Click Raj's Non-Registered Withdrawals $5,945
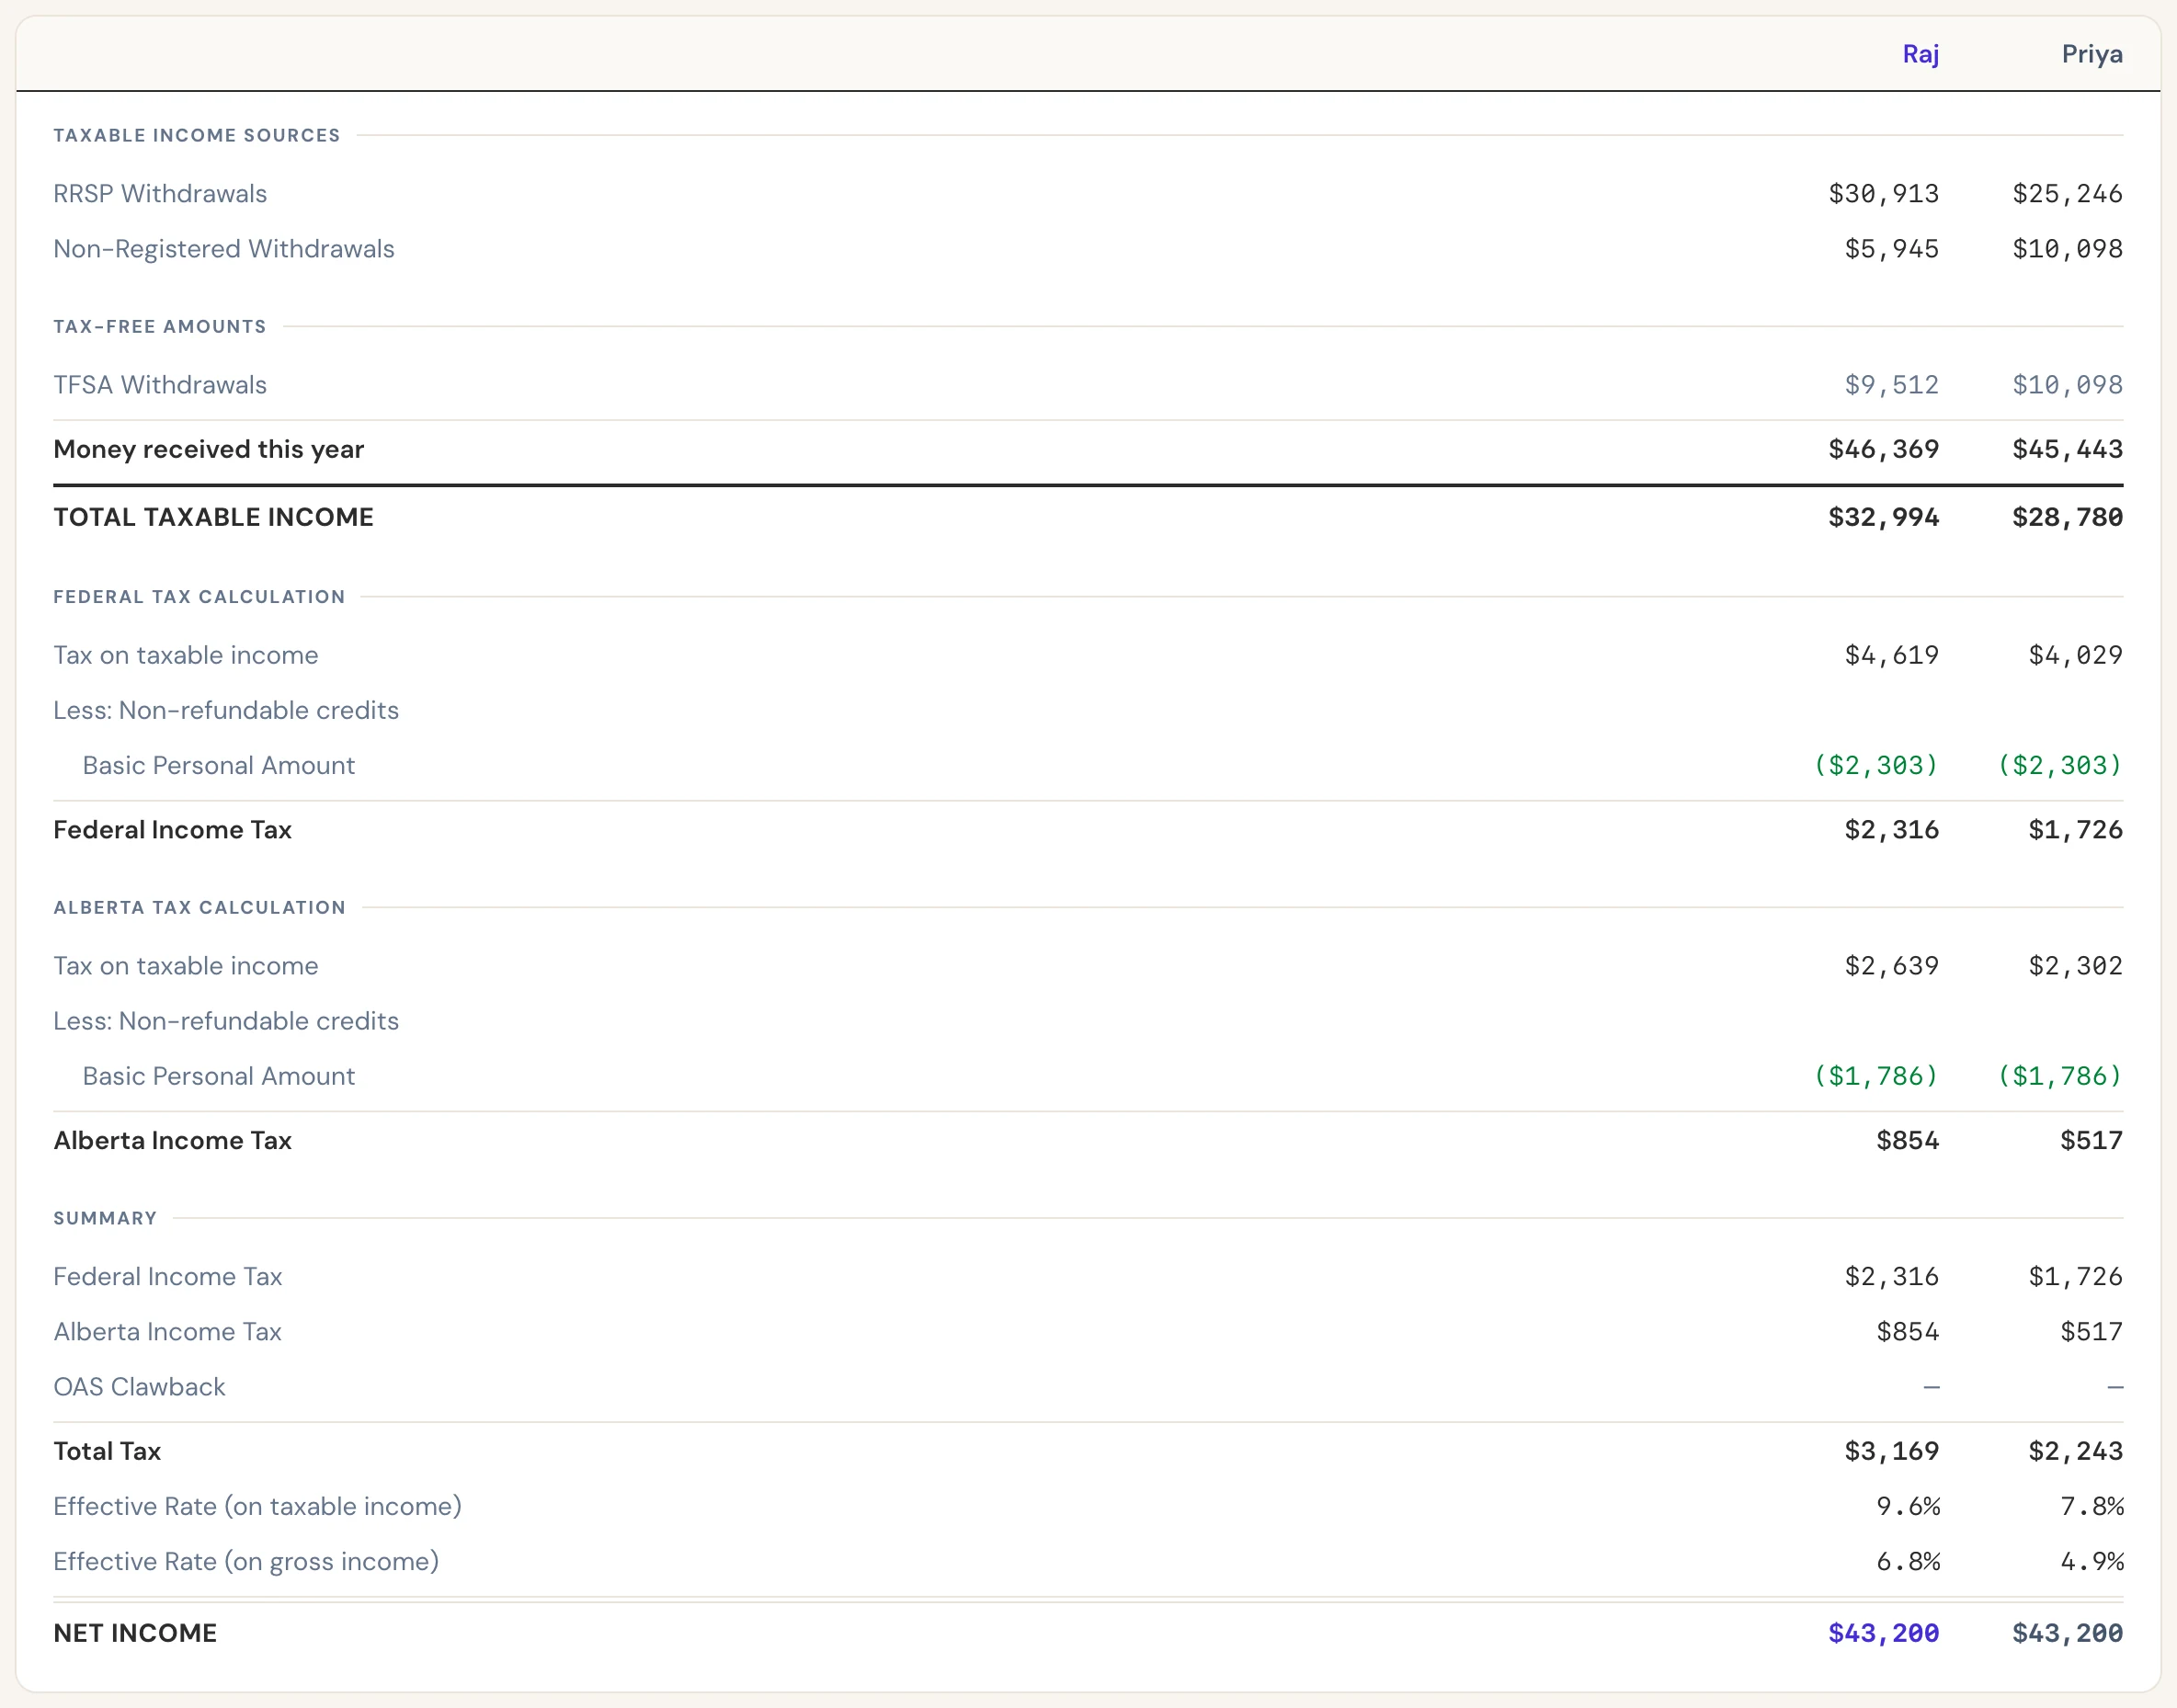2177x1708 pixels. (x=1891, y=248)
